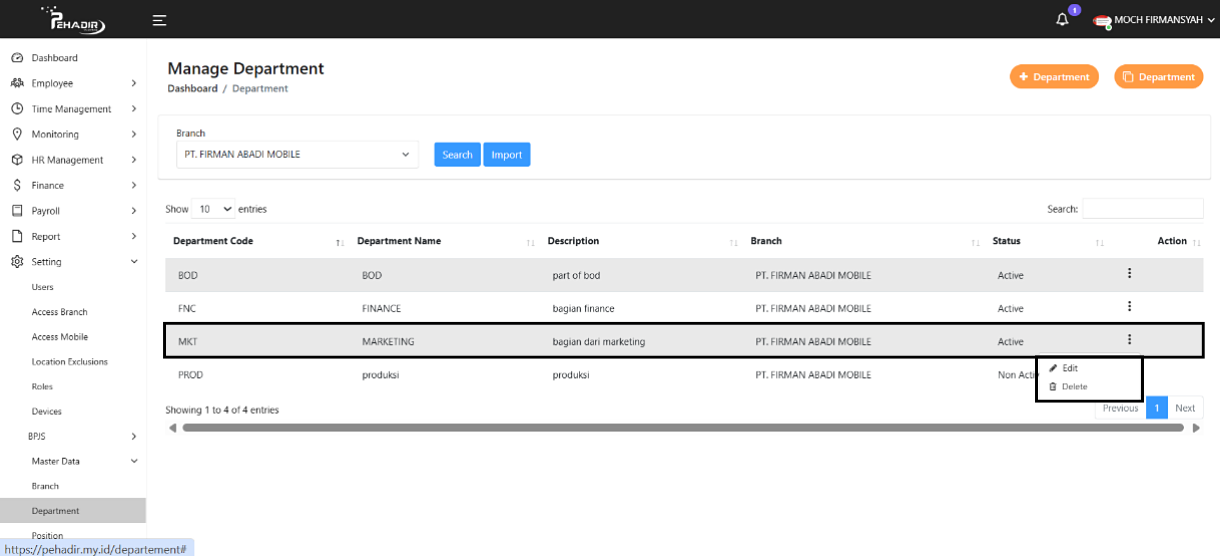The height and width of the screenshot is (556, 1220).
Task: Click the hamburger menu icon in header
Action: [159, 20]
